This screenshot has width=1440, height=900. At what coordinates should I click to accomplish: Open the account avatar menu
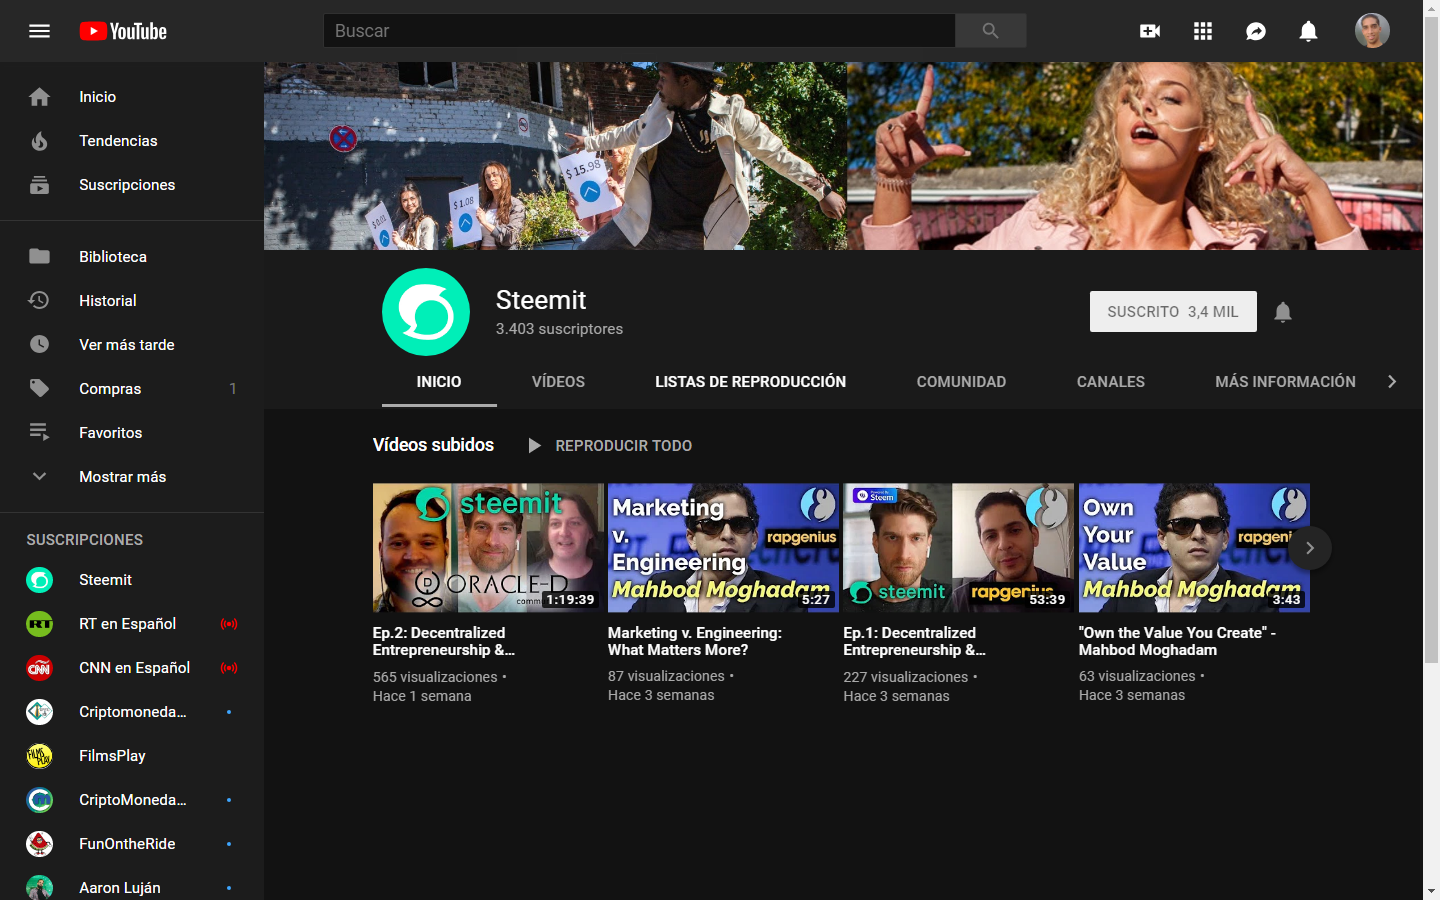pos(1372,31)
